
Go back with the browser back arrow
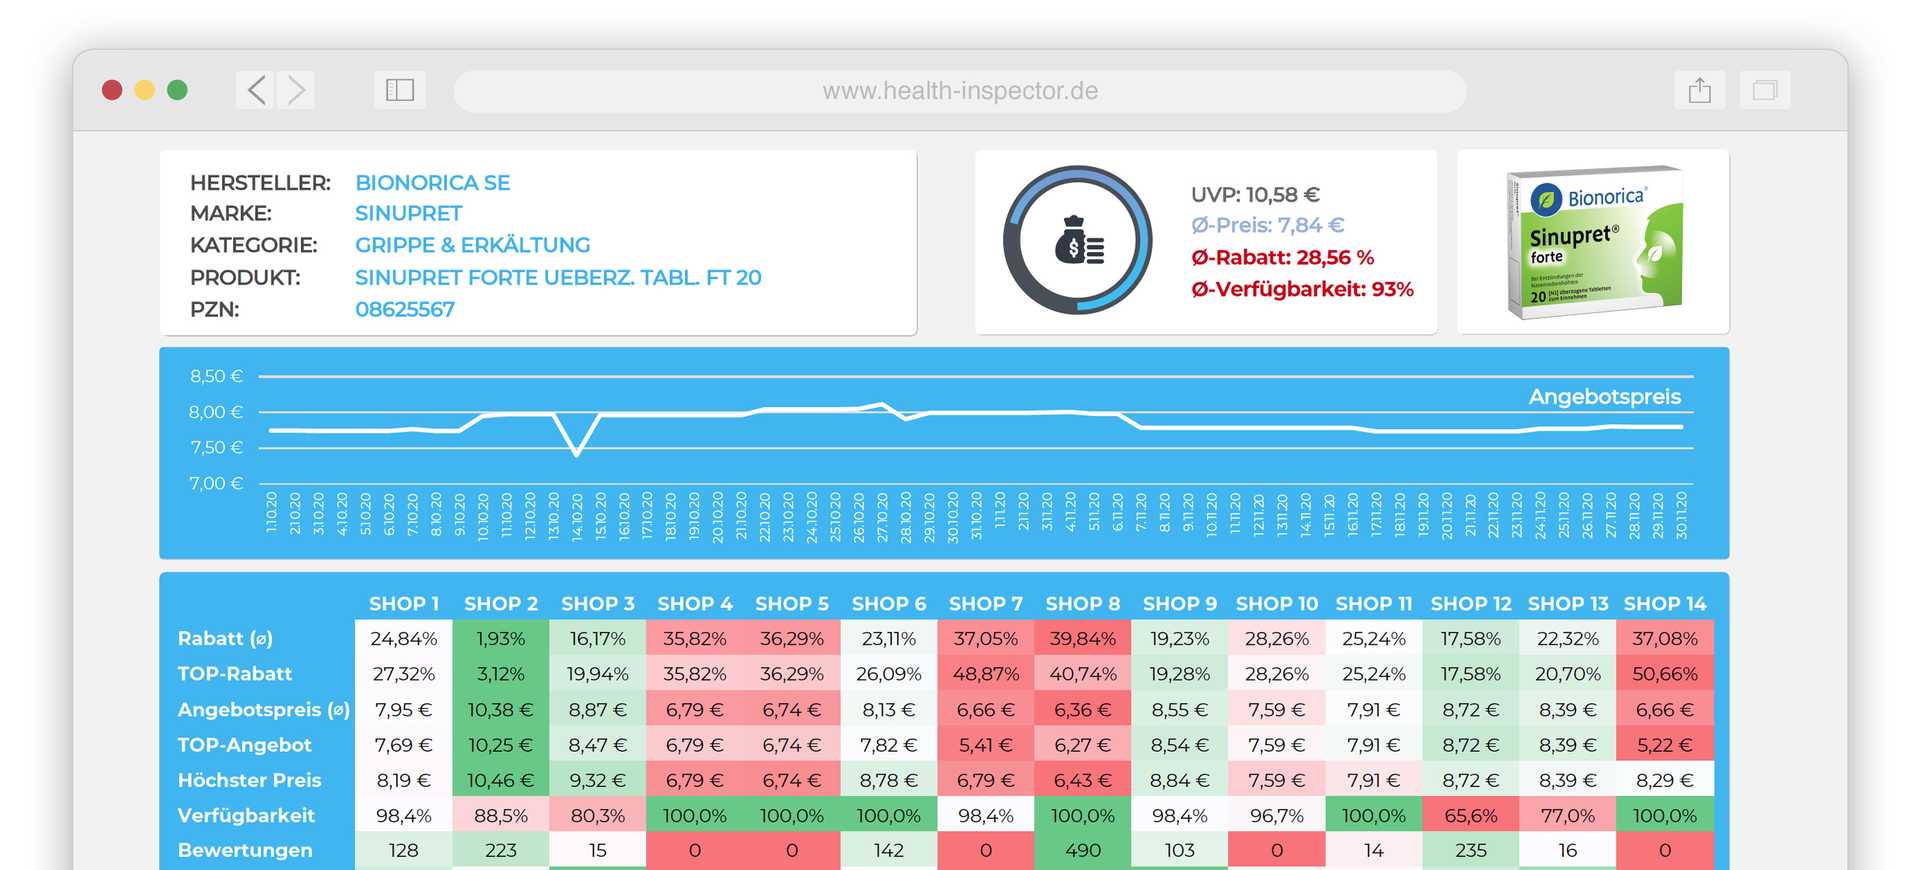tap(256, 90)
